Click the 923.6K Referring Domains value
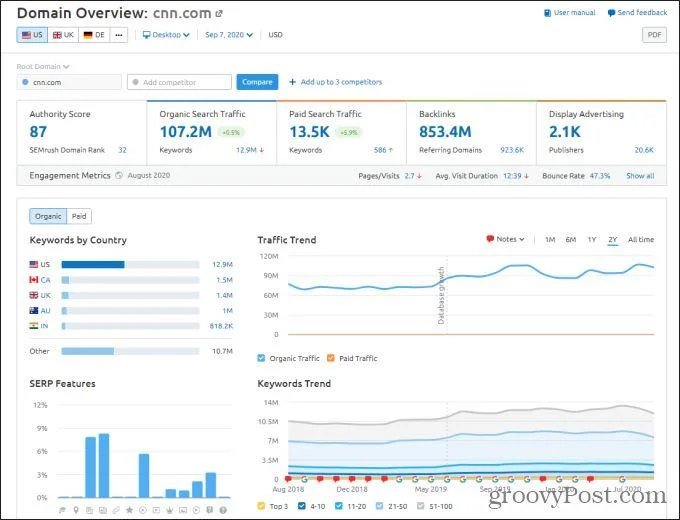The height and width of the screenshot is (520, 680). pyautogui.click(x=512, y=150)
